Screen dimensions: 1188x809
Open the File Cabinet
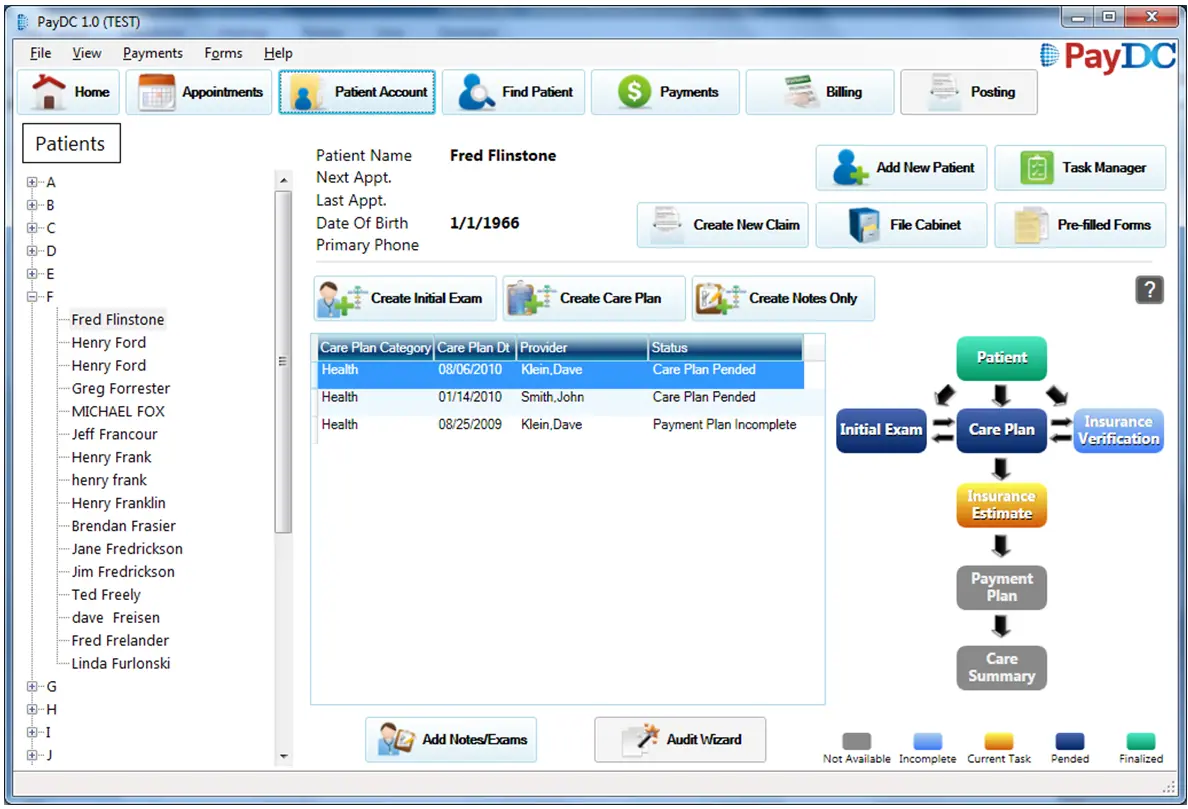(900, 225)
